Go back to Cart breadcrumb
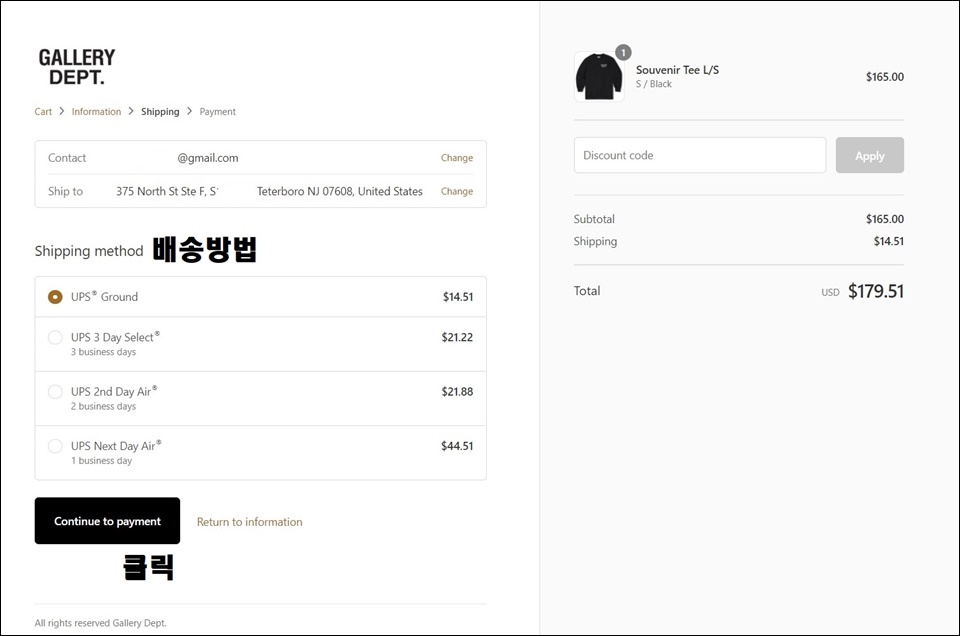The width and height of the screenshot is (960, 636). pyautogui.click(x=43, y=111)
